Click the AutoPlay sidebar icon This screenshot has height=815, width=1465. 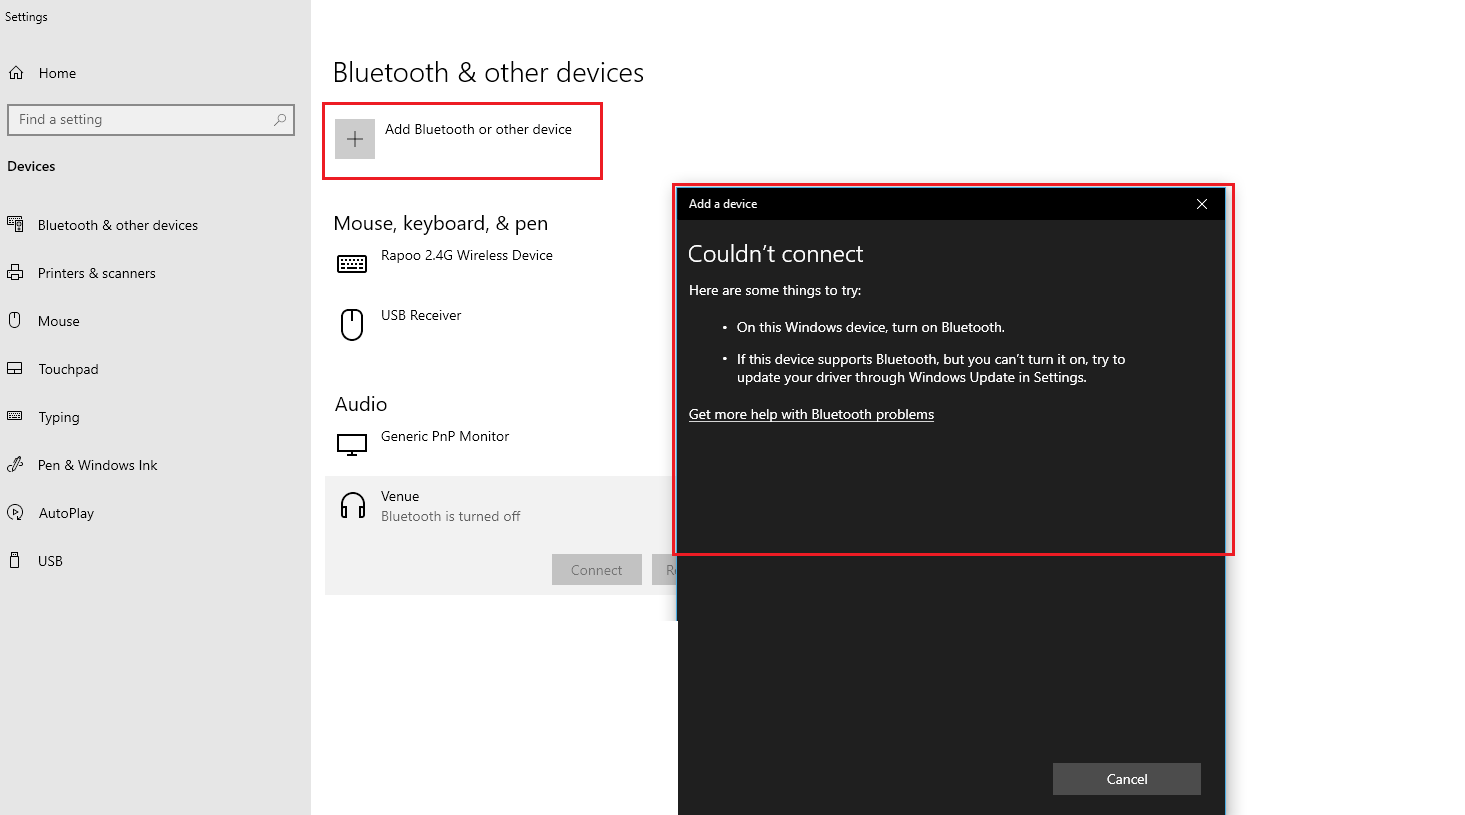[x=15, y=512]
